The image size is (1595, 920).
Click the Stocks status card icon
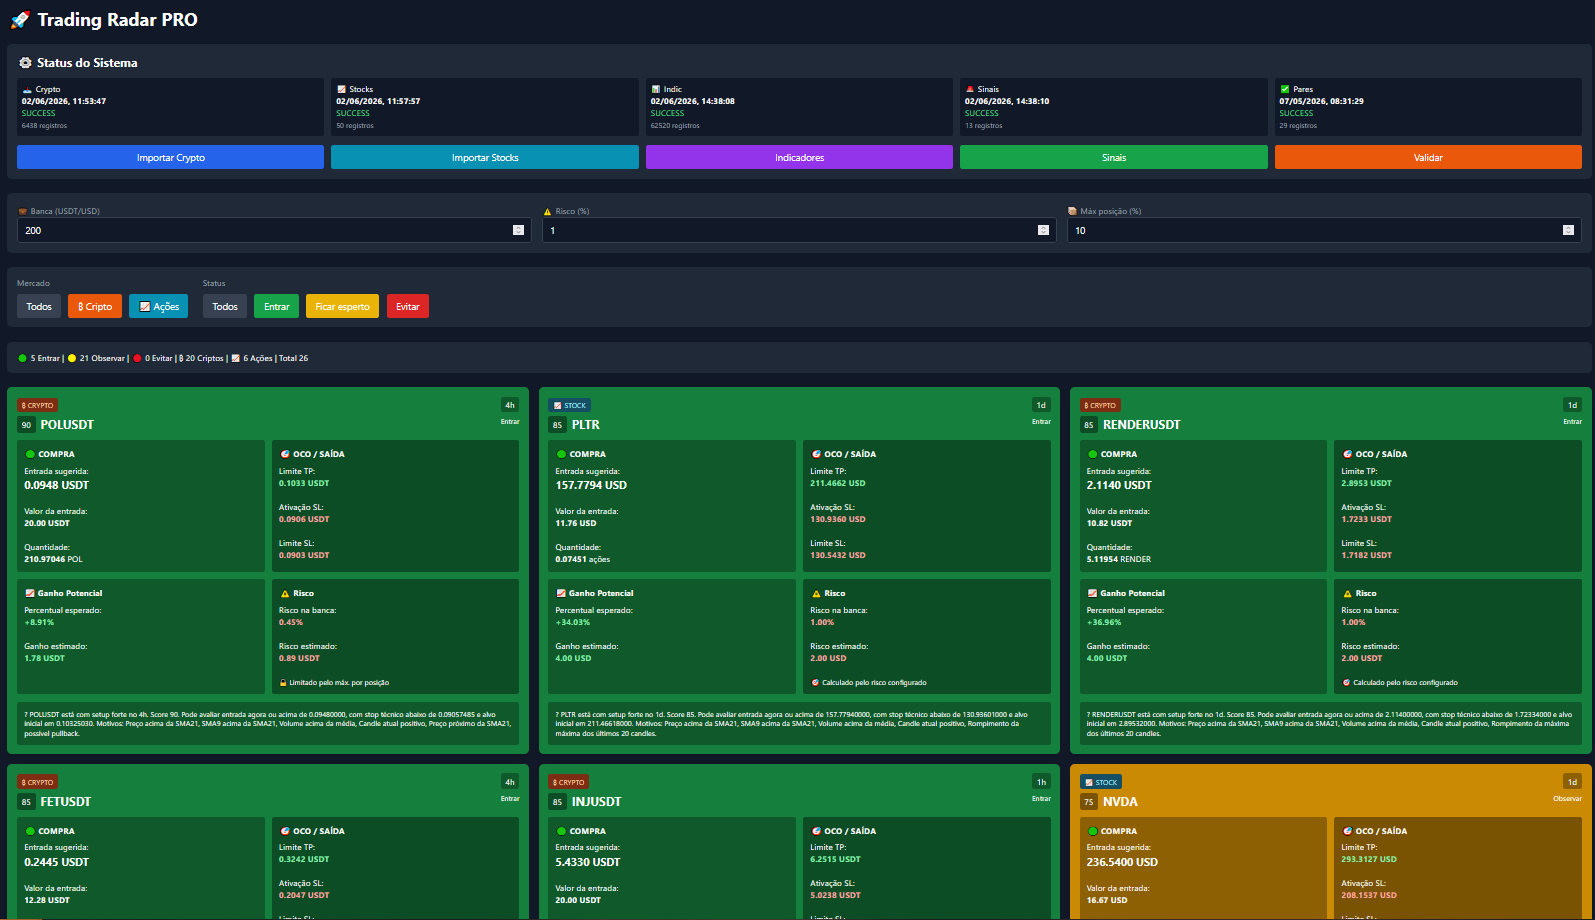(x=341, y=89)
